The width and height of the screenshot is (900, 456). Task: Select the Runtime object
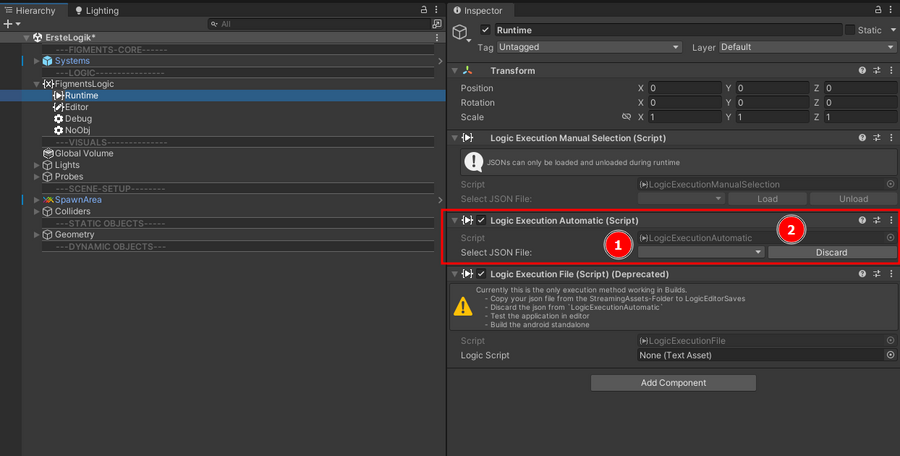coord(81,95)
